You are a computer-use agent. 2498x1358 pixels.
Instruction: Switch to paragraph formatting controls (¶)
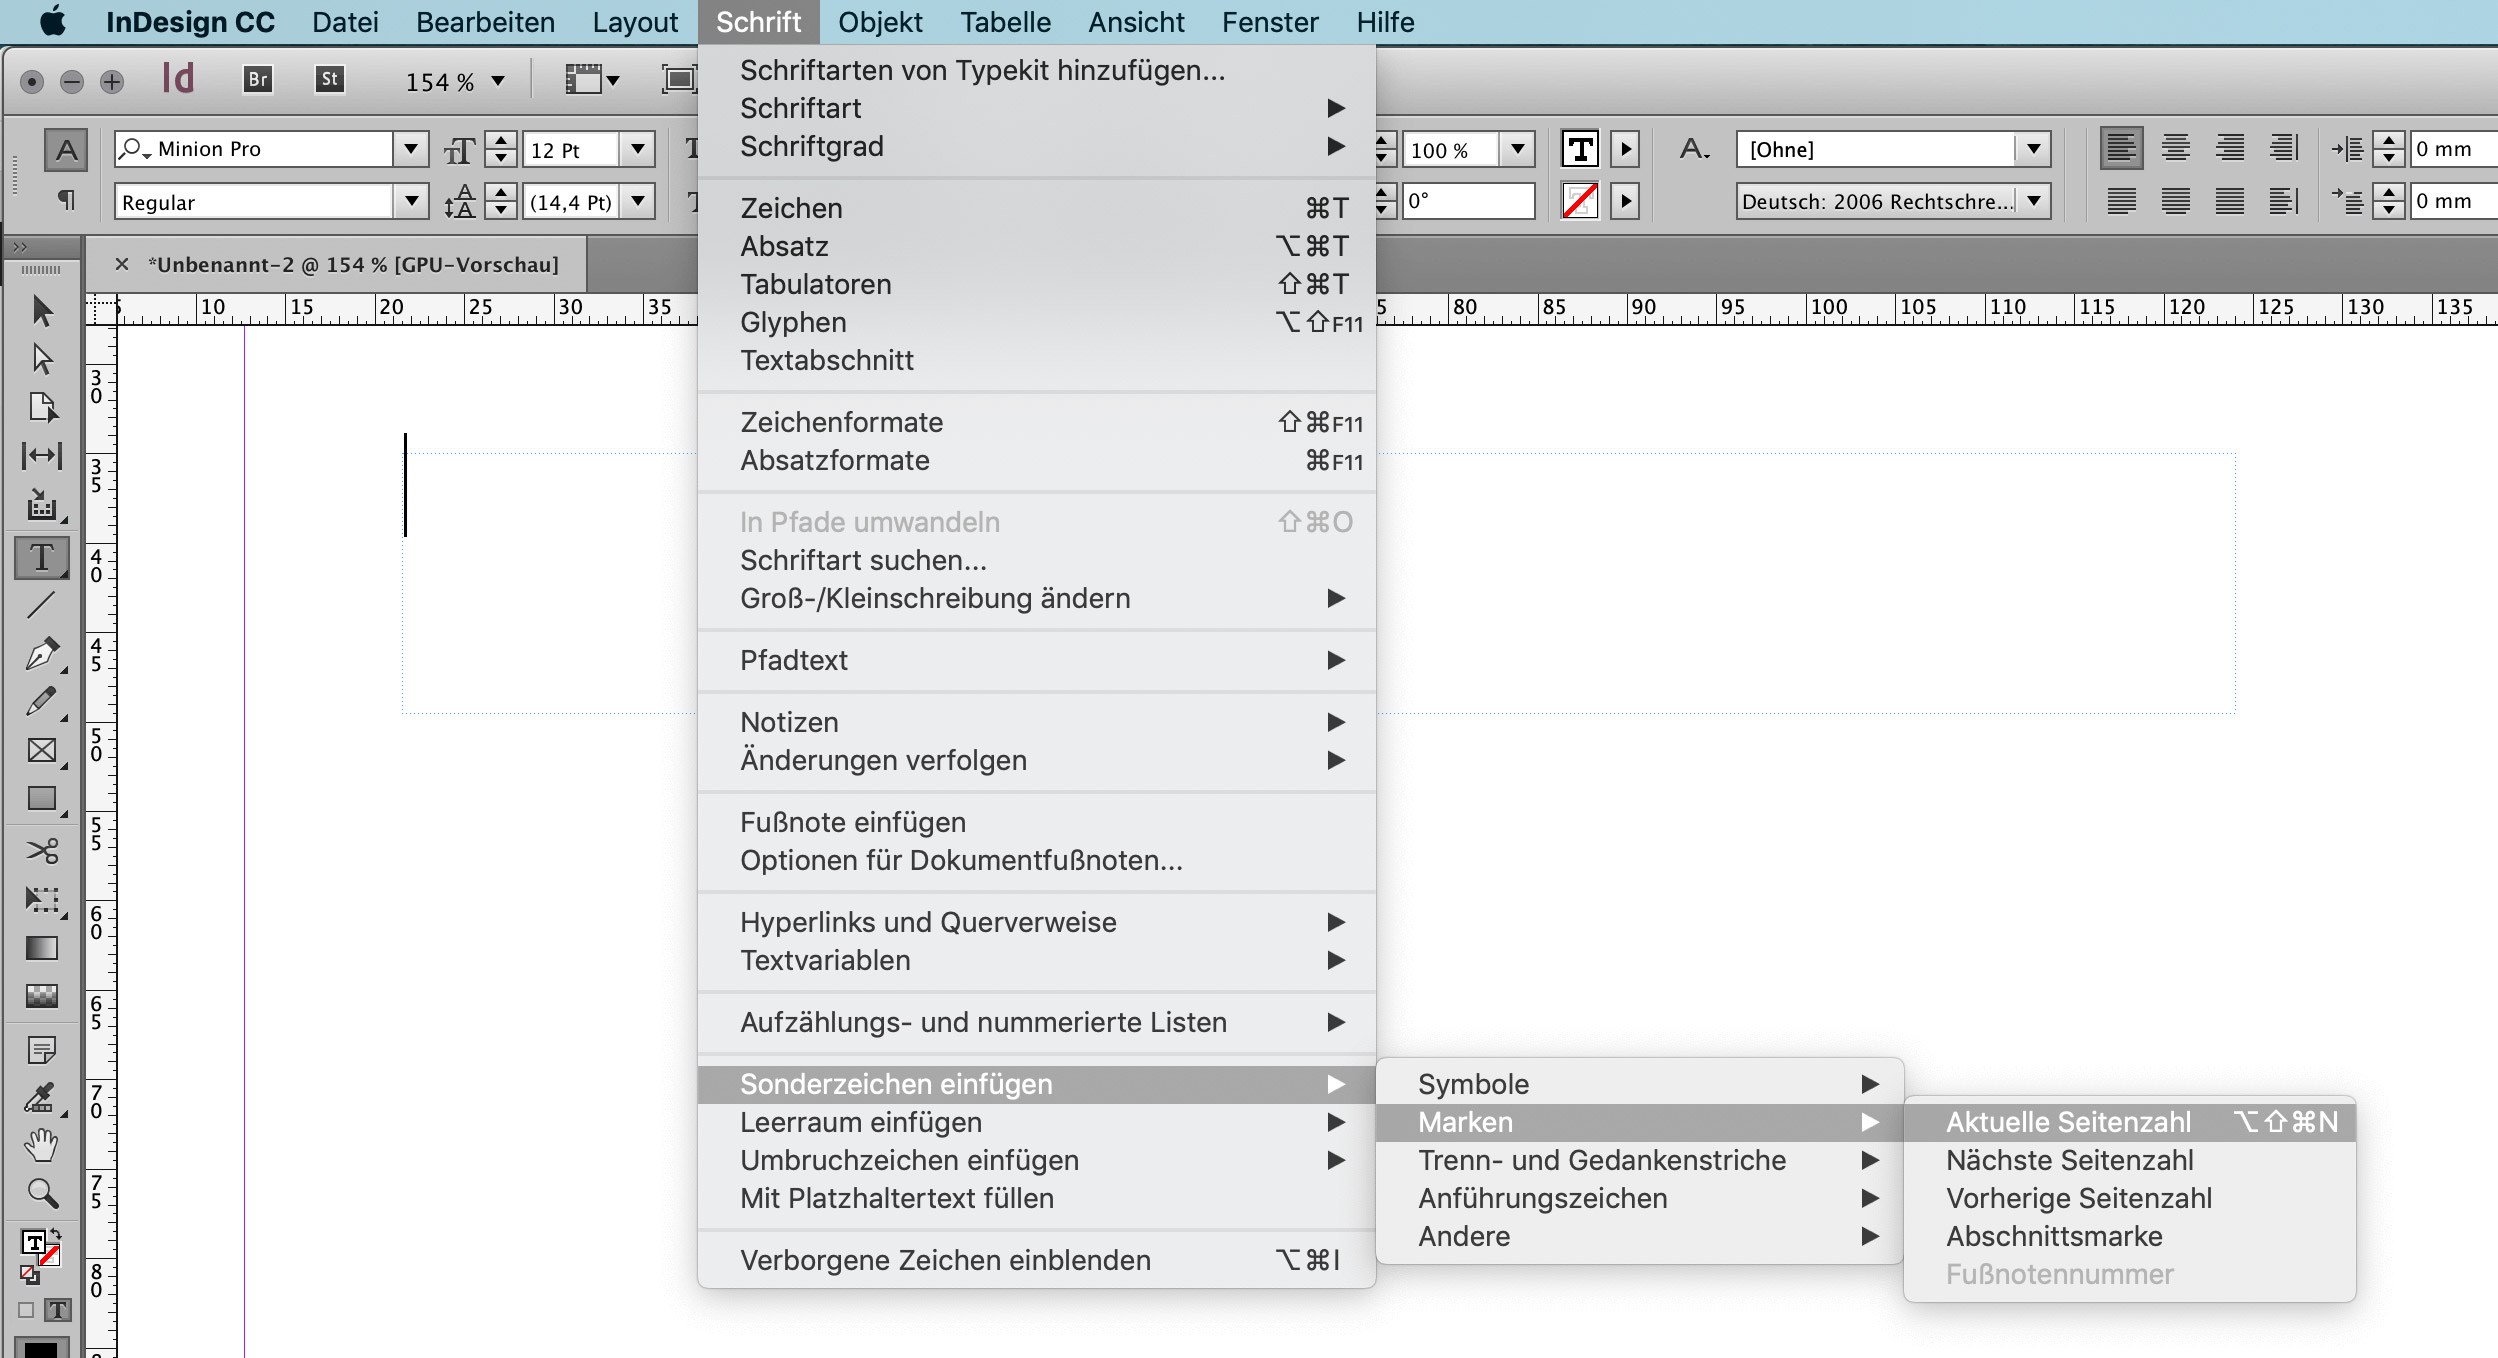66,200
